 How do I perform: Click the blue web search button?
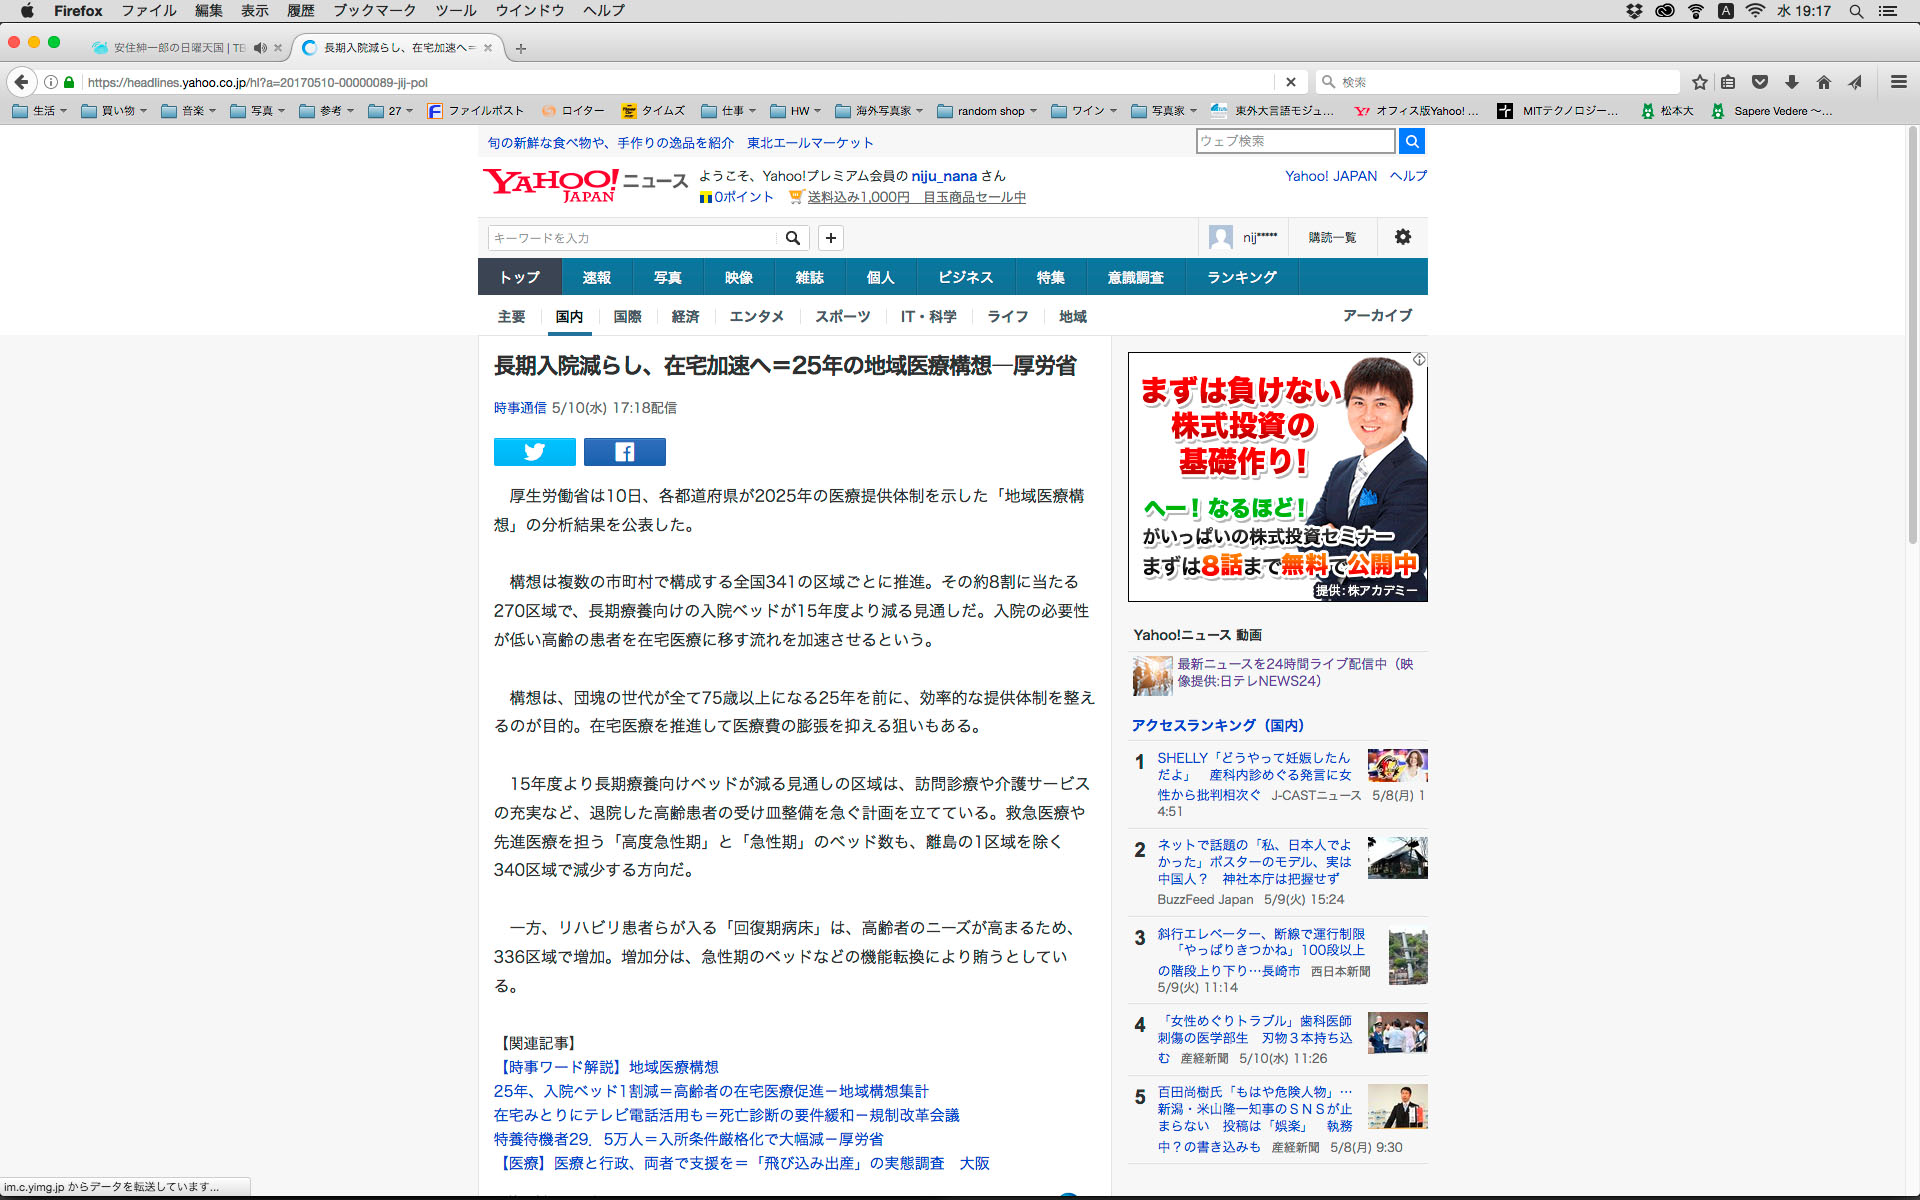[1411, 141]
